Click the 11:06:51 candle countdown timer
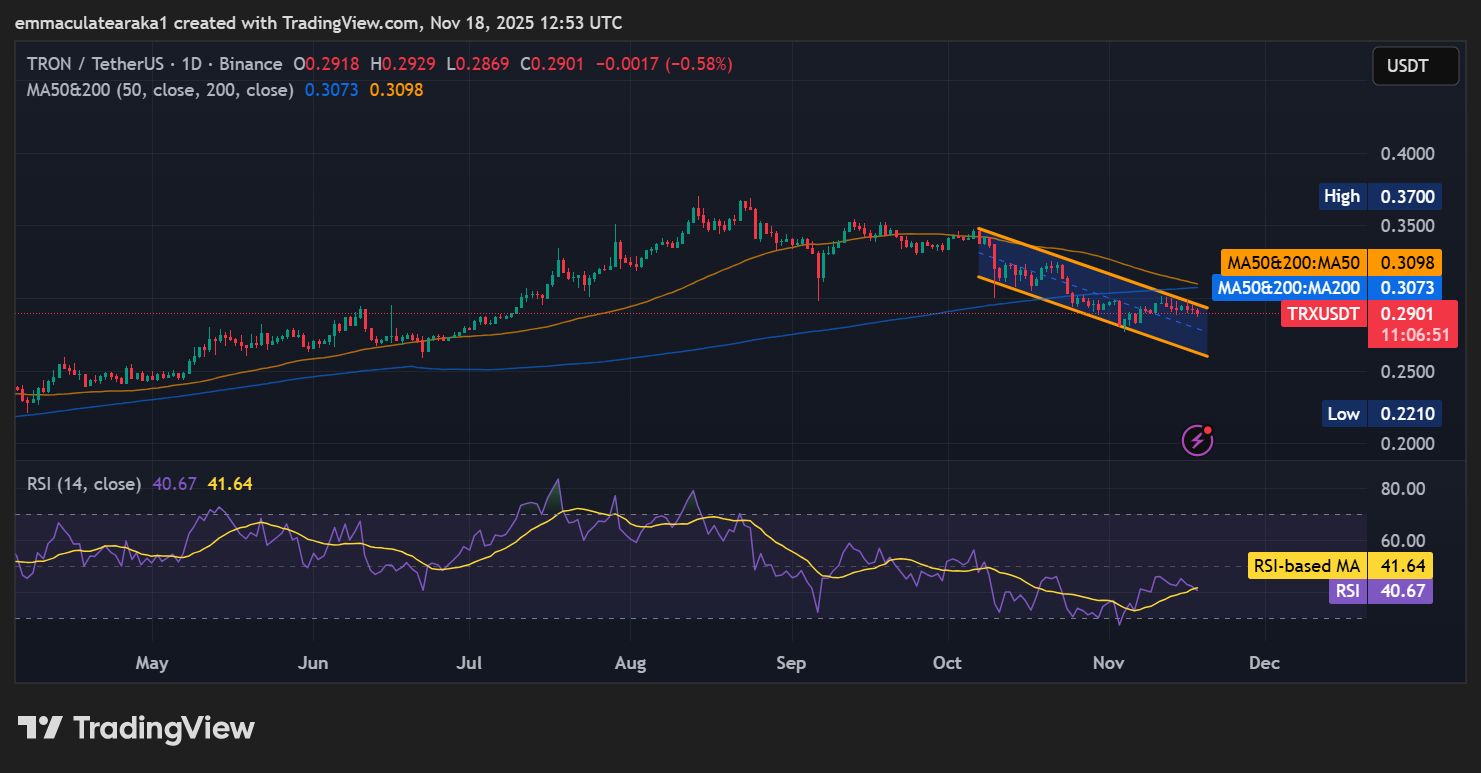Screen dimensions: 1481x773 pos(1416,334)
